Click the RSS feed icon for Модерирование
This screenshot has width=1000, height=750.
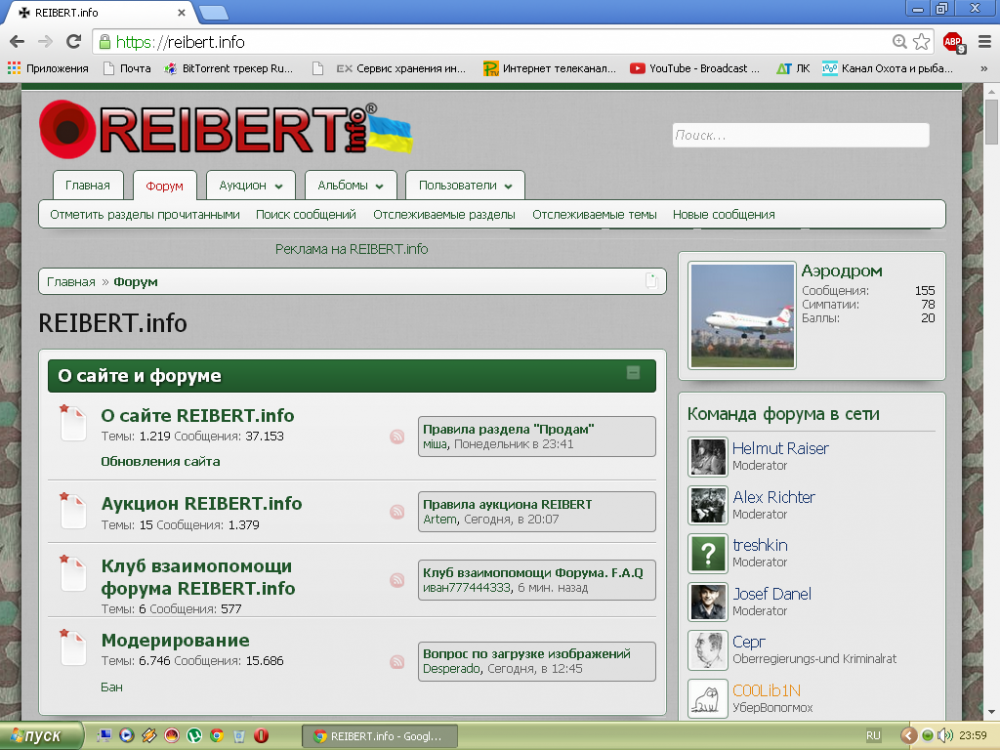[397, 661]
